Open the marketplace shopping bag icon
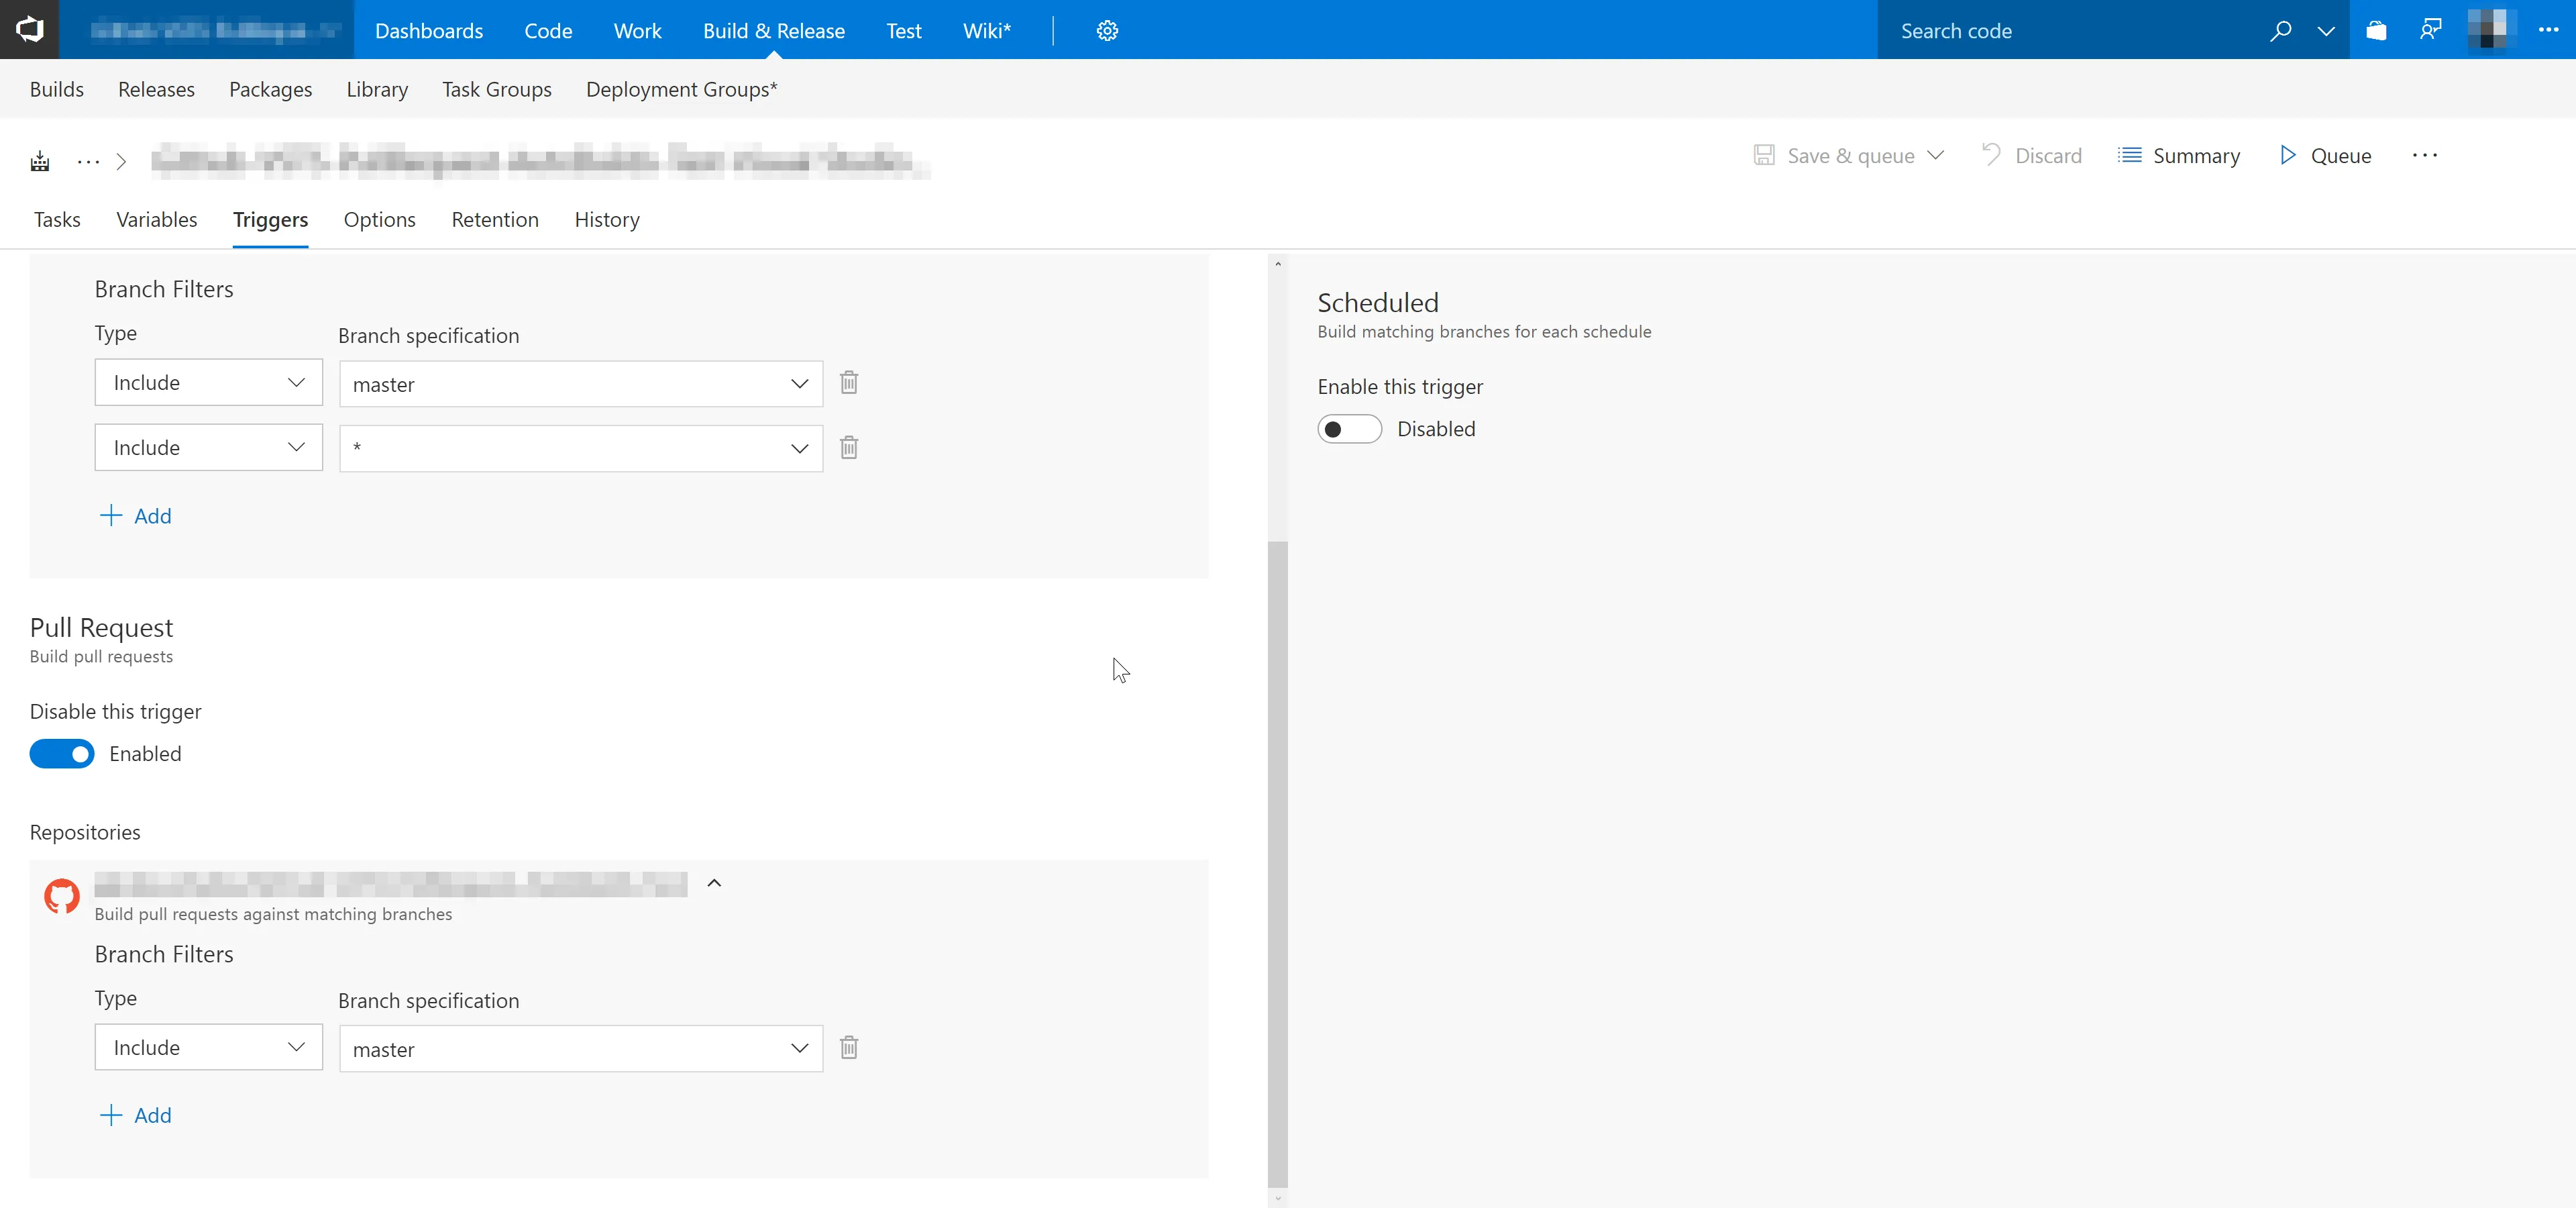2576x1208 pixels. pyautogui.click(x=2376, y=31)
